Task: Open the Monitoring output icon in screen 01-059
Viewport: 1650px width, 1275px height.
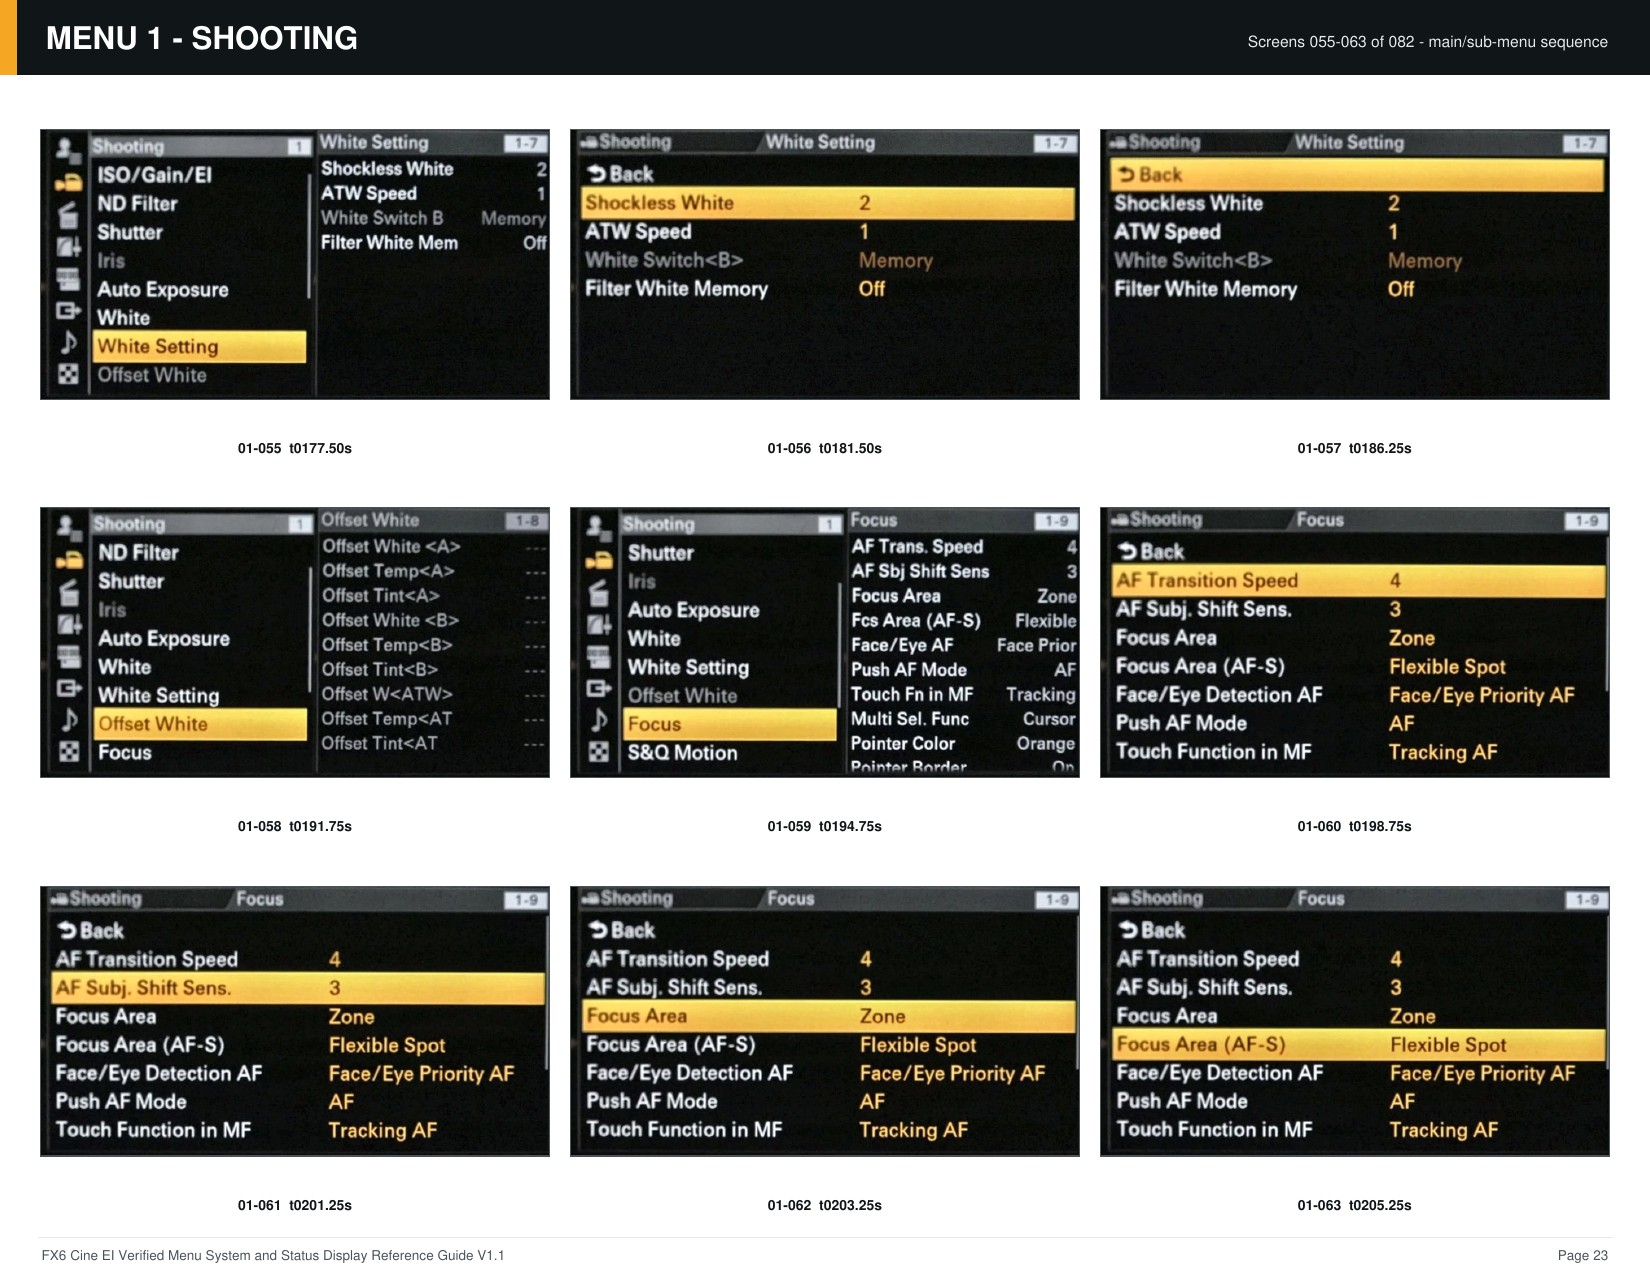Action: coord(598,688)
